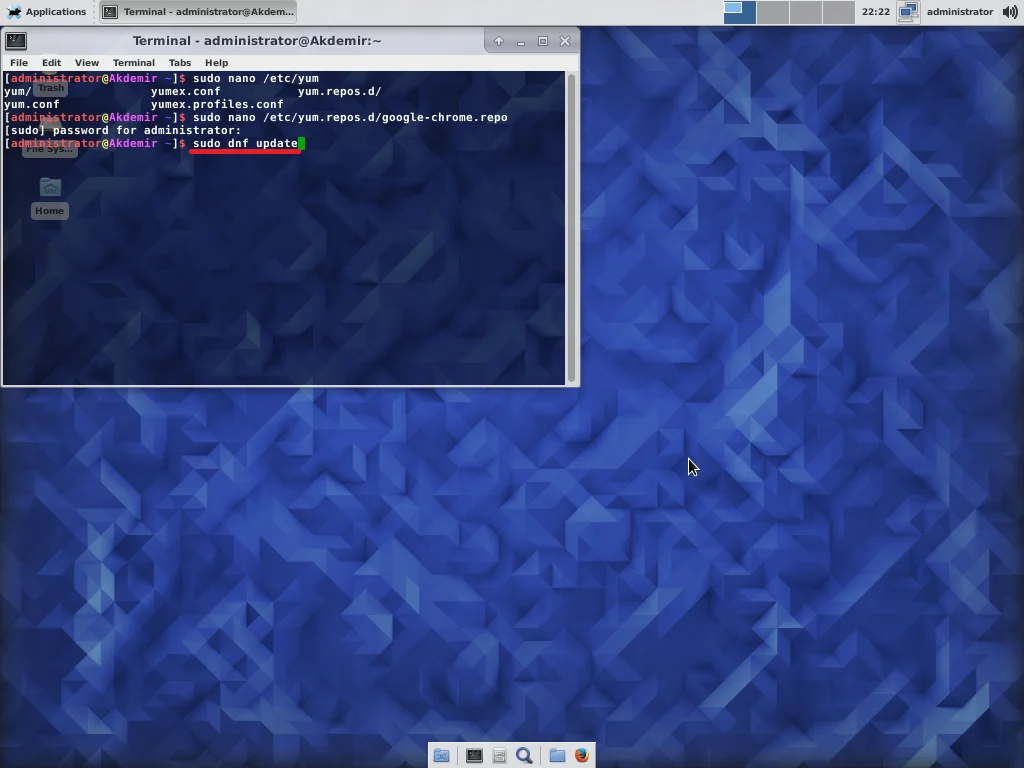Click the 'yumex.profiles.conf' text in the terminal
1024x768 pixels.
coord(217,104)
